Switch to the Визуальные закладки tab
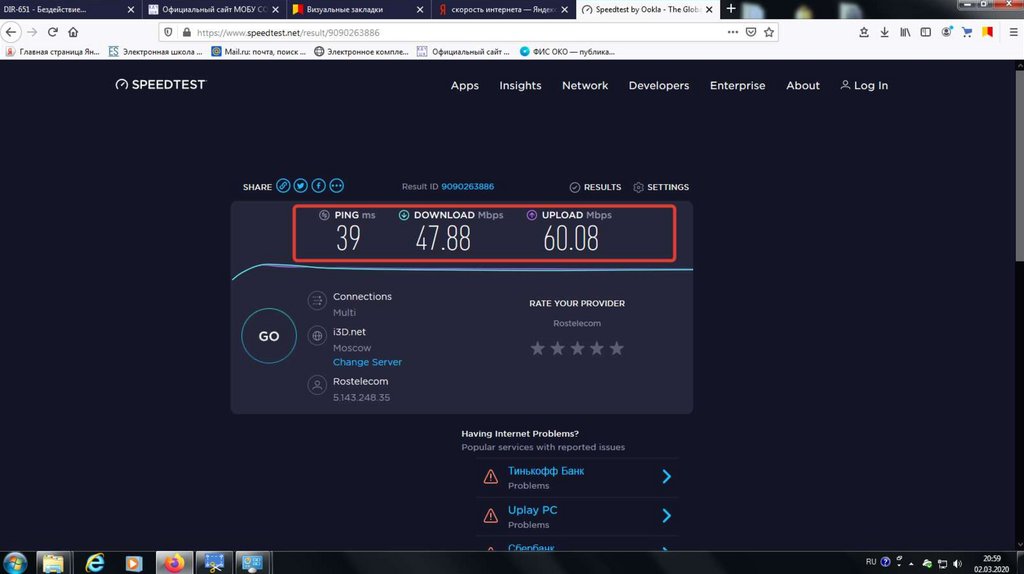This screenshot has height=574, width=1024. point(358,9)
